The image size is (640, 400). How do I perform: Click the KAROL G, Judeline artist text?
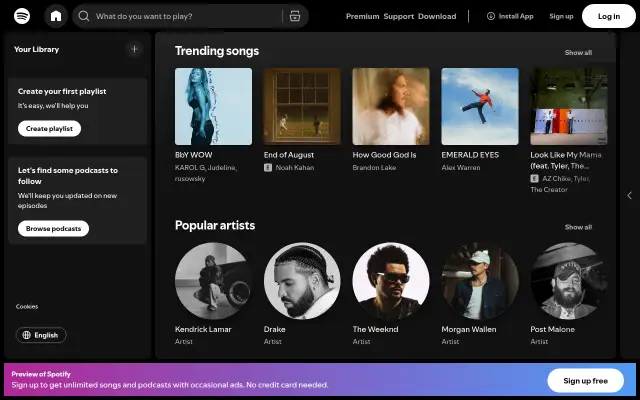(x=206, y=168)
